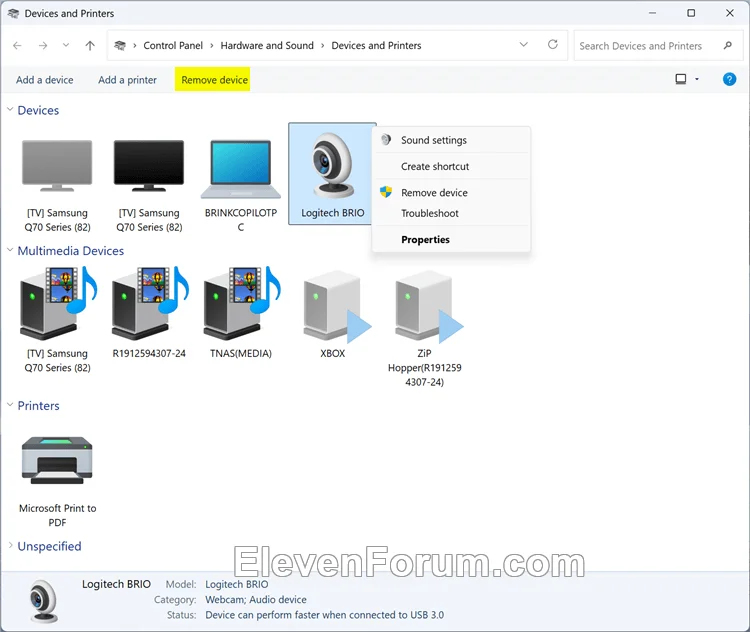Screen dimensions: 750x632
Task: Click Webcam; Audio device category value
Action: 256,599
